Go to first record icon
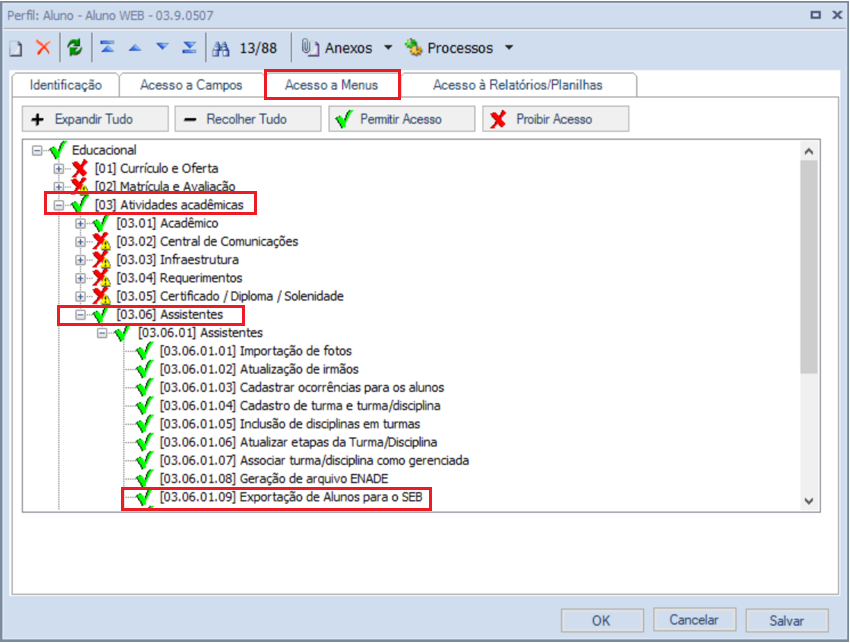Viewport: 850px width, 643px height. 107,48
